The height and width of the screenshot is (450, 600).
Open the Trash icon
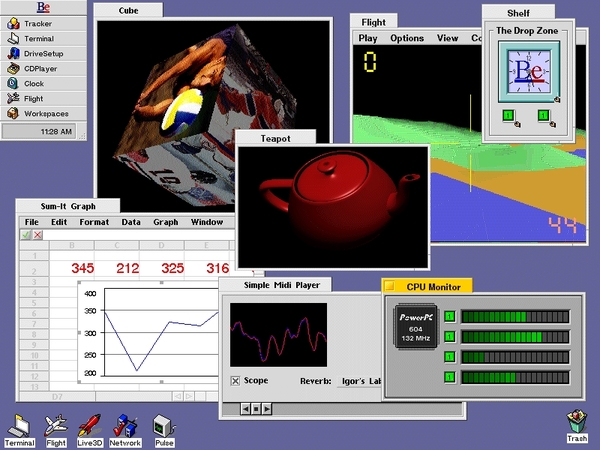(576, 423)
